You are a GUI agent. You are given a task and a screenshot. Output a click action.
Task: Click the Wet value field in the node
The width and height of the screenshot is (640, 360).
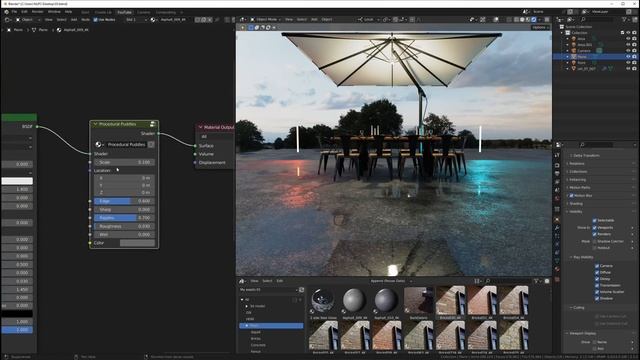point(124,235)
